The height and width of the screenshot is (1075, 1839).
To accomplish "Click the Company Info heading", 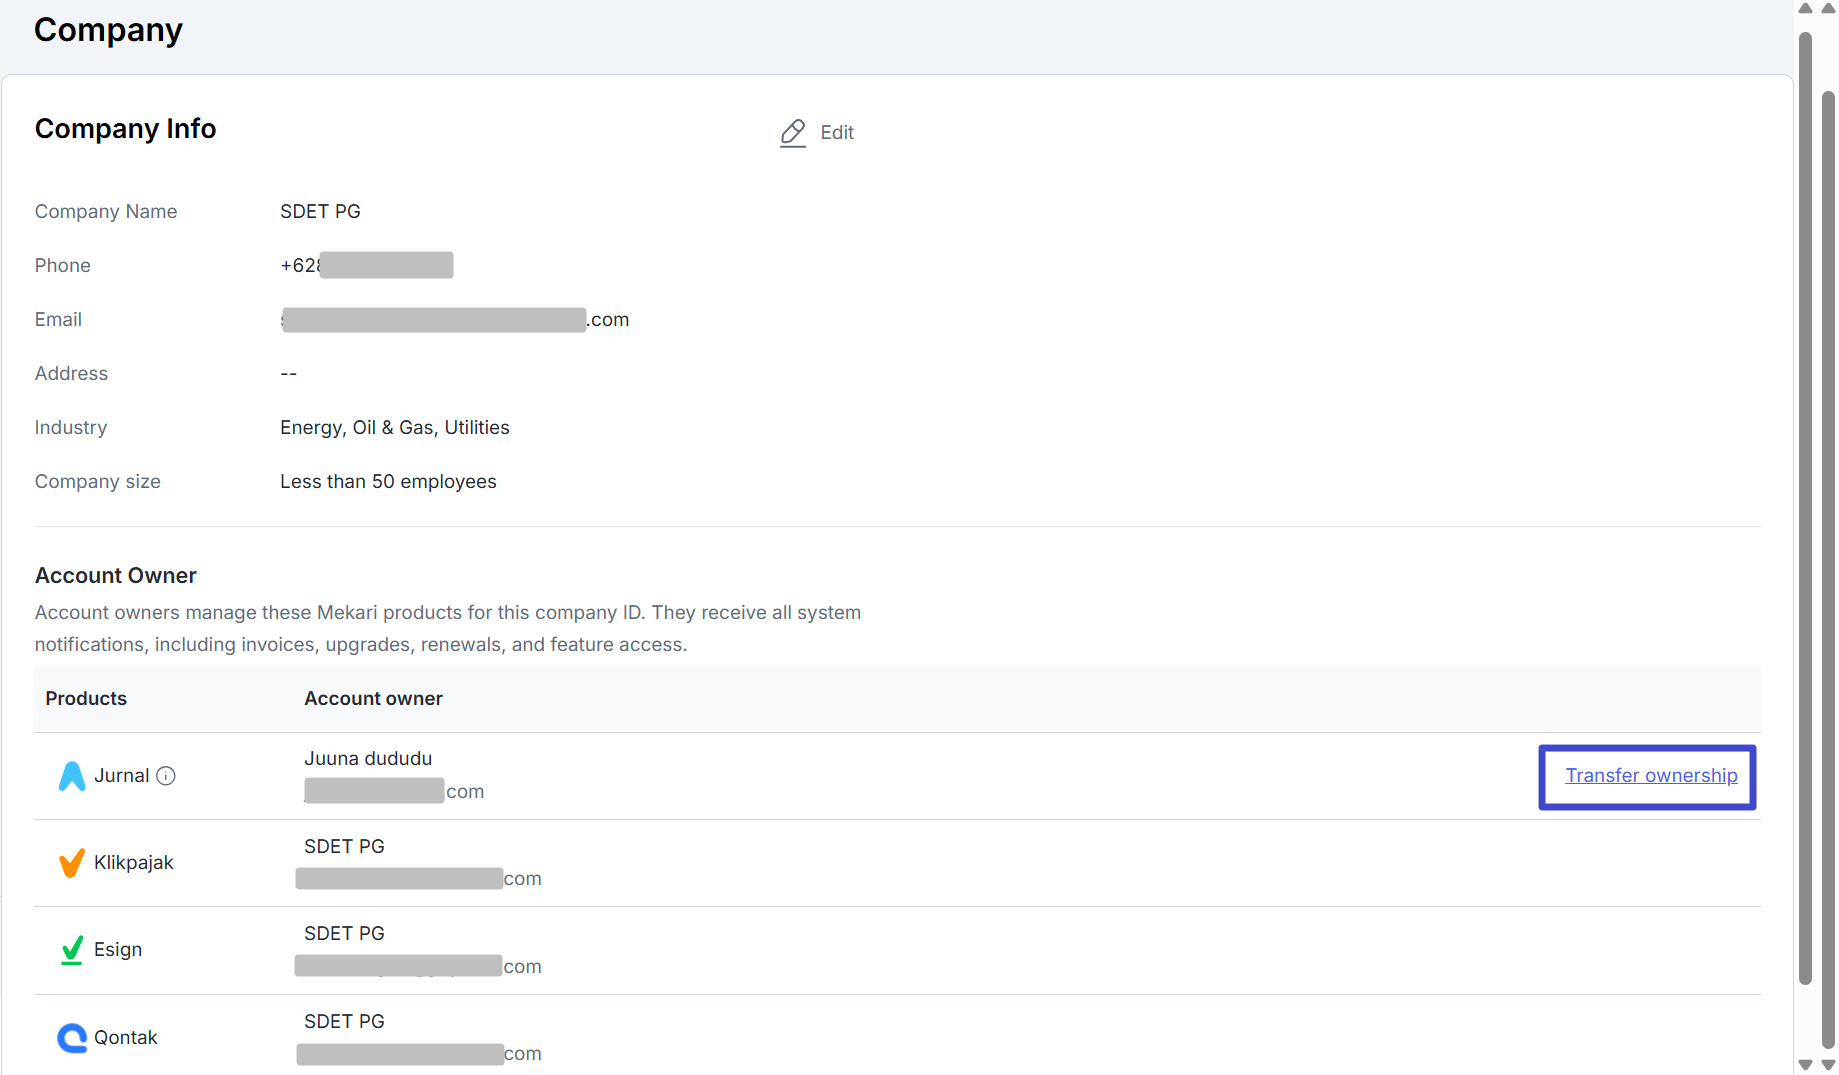I will point(125,129).
